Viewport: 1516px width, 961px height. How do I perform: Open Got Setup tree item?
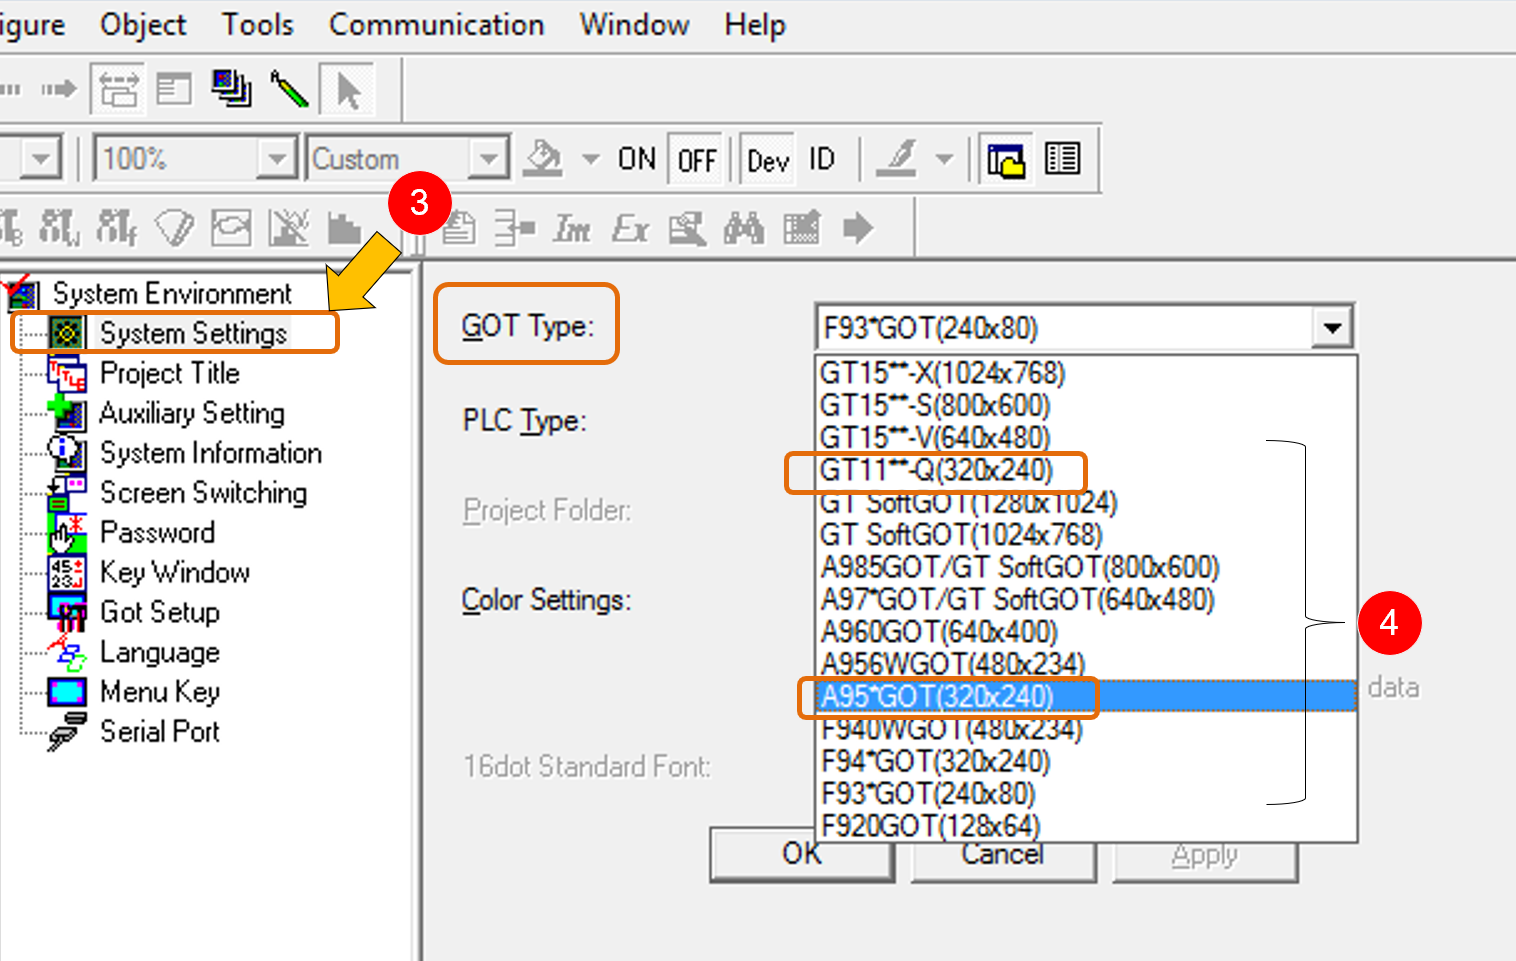(160, 612)
